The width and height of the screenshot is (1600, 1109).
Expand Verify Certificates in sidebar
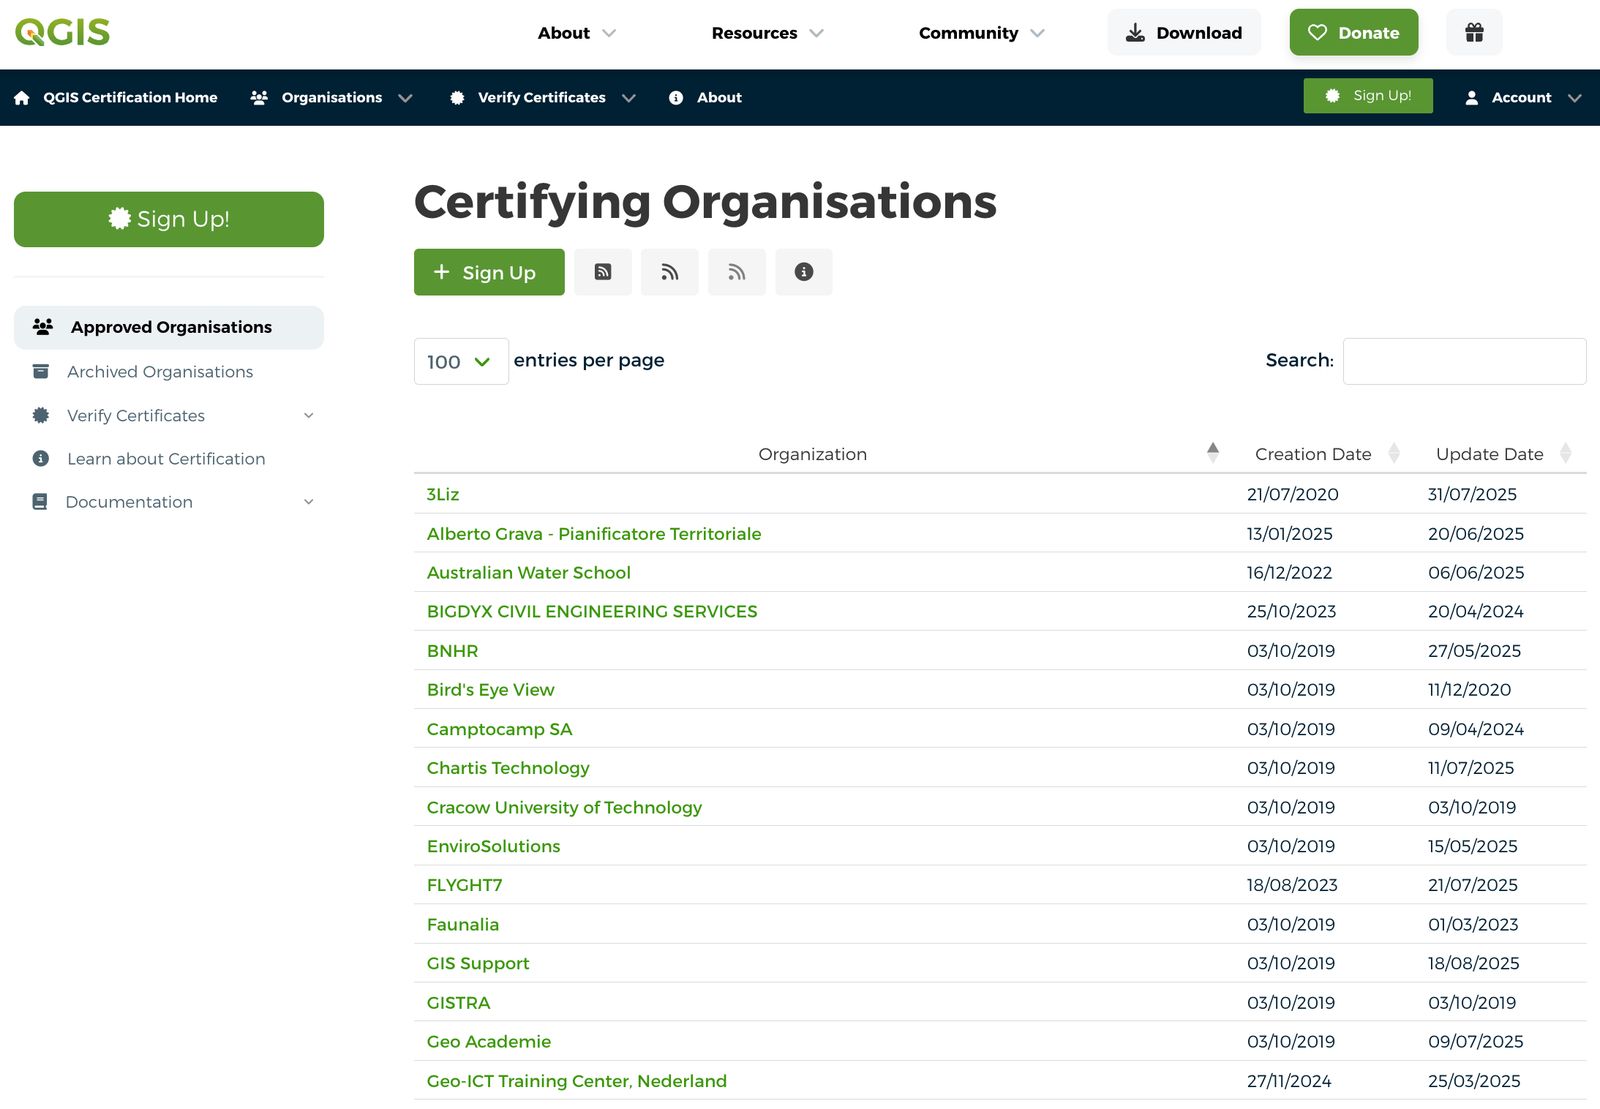coord(308,415)
